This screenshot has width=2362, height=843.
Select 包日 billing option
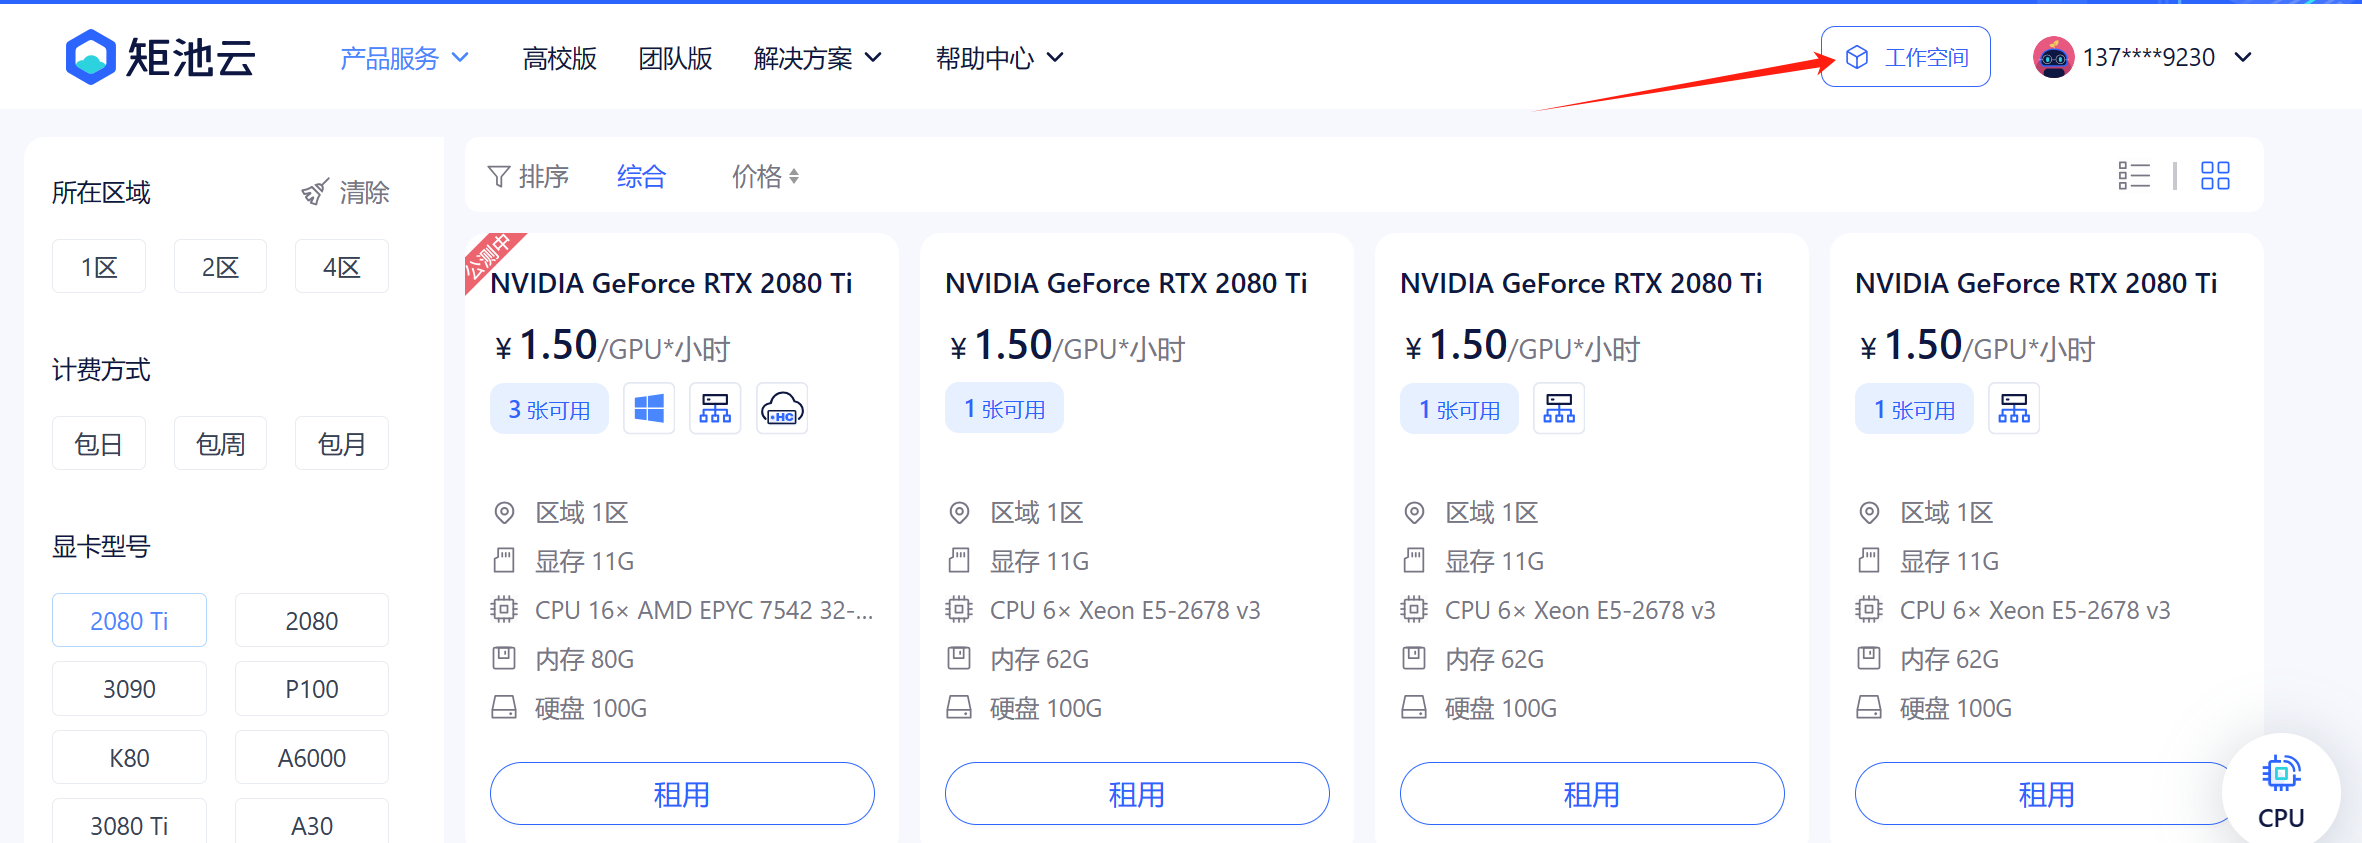[x=99, y=443]
